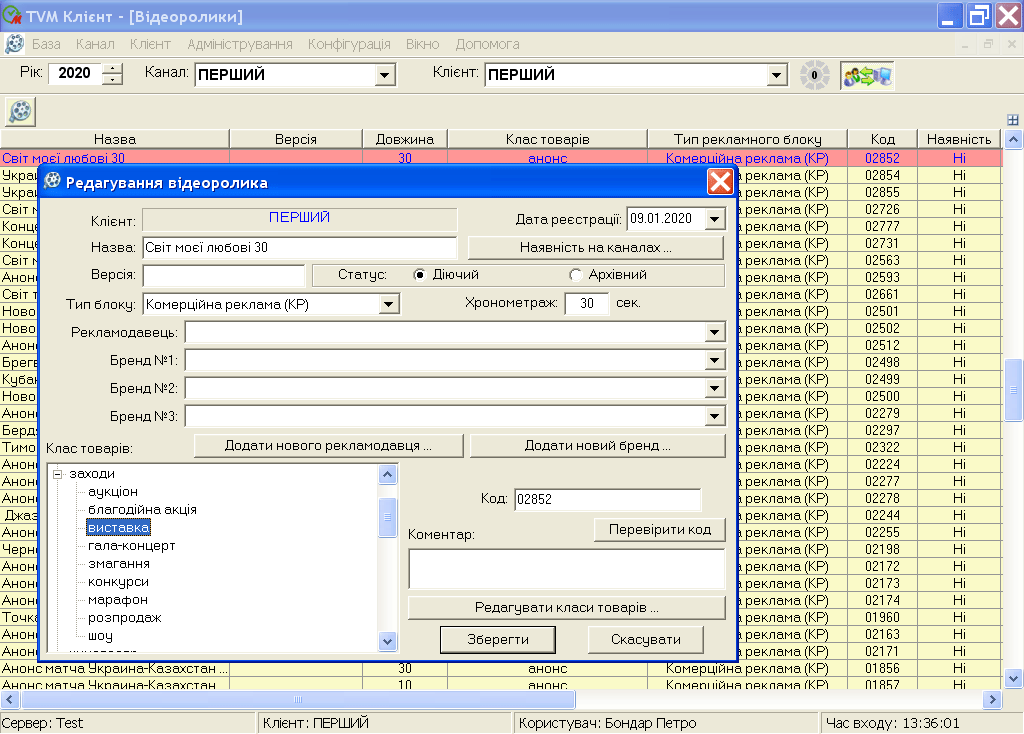
Task: Select the Діючий status radio button
Action: pyautogui.click(x=420, y=275)
